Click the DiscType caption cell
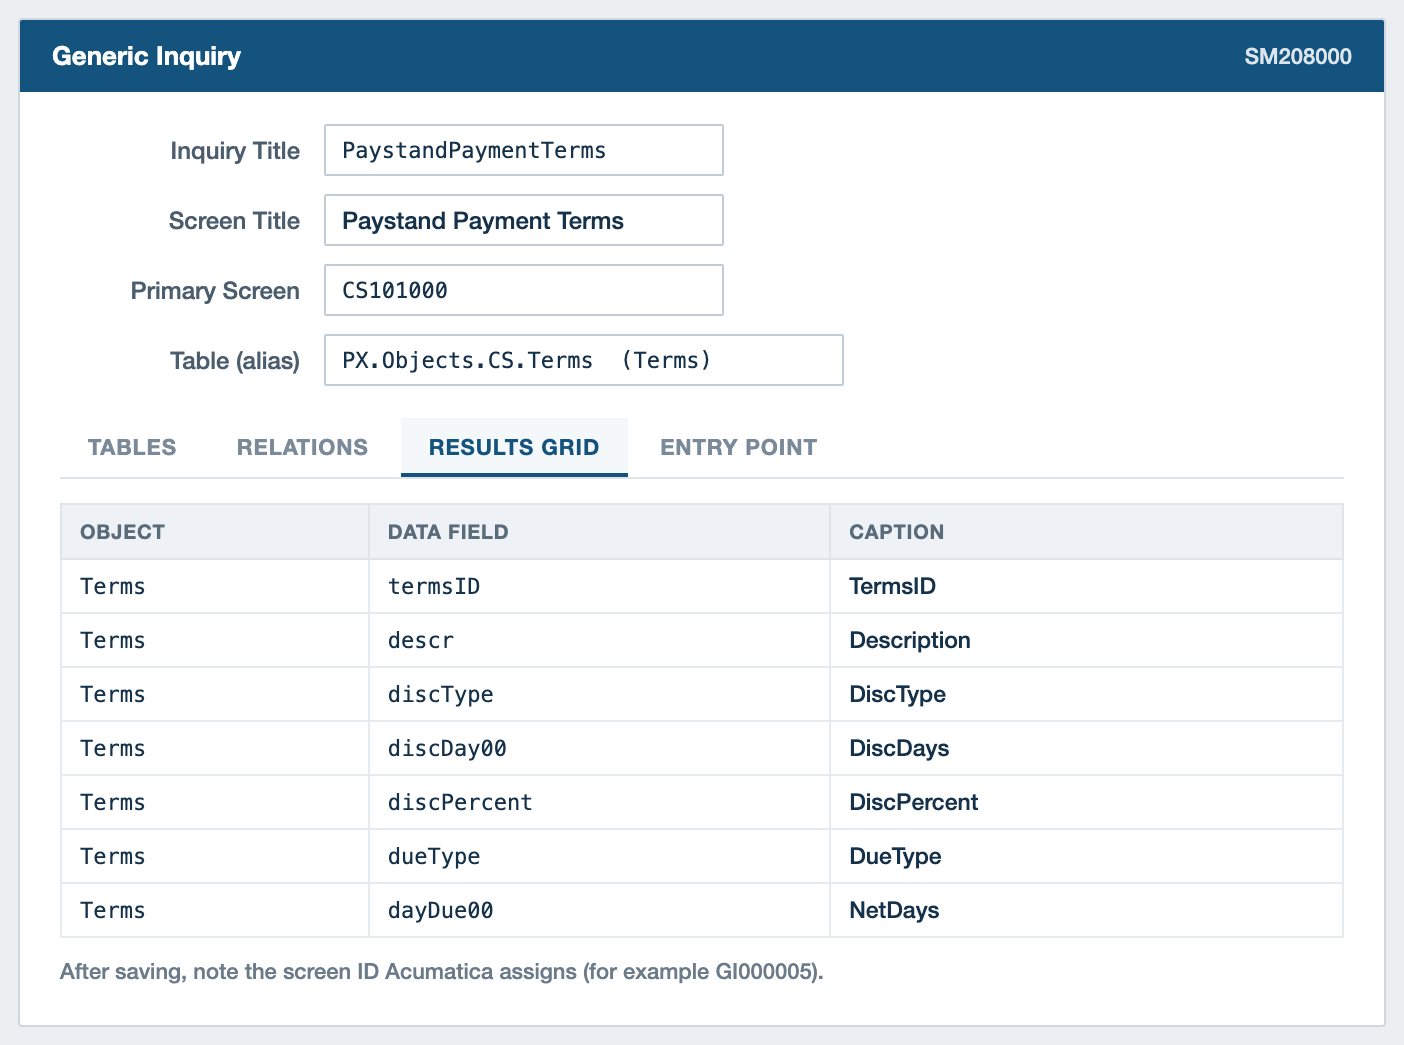The height and width of the screenshot is (1045, 1404). click(x=1086, y=694)
